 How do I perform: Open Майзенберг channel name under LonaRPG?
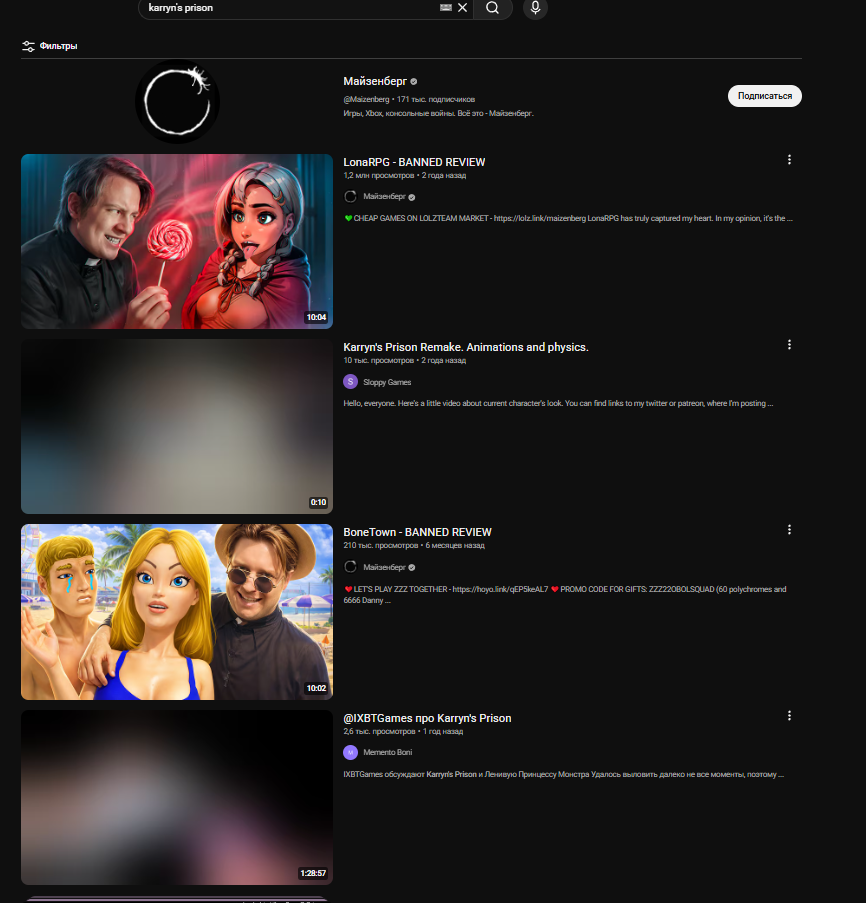click(385, 197)
